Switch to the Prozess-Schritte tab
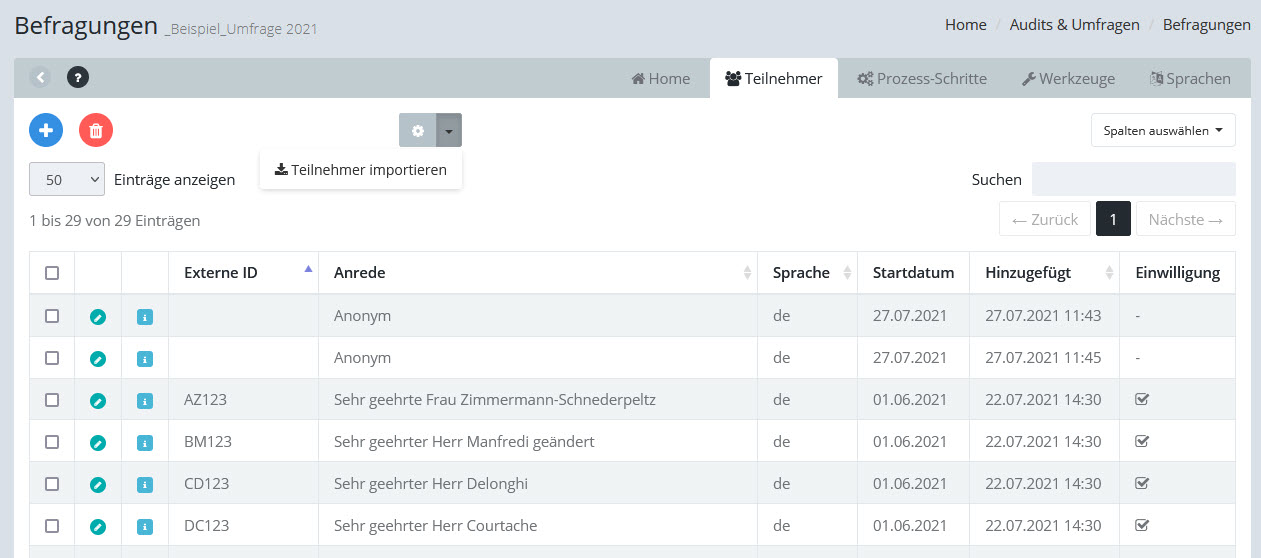 [x=922, y=78]
